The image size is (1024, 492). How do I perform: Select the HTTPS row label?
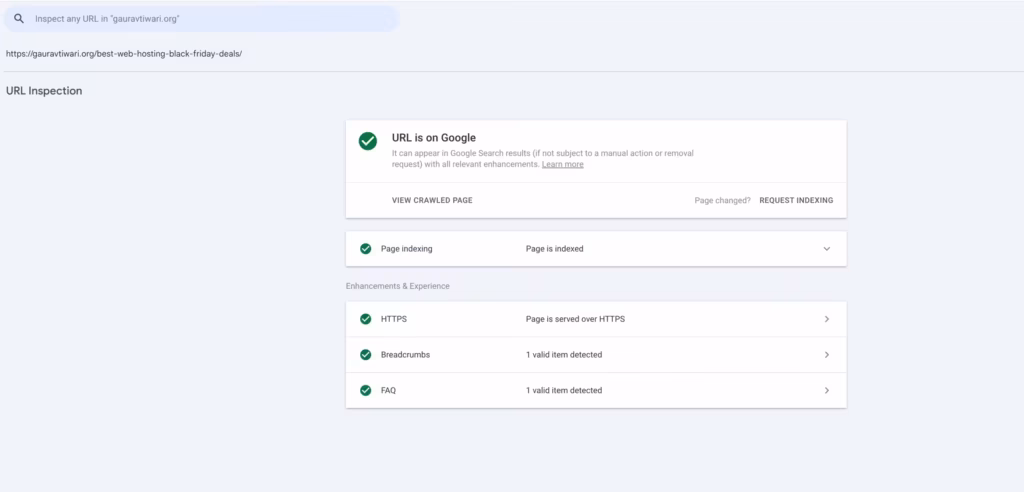click(394, 319)
